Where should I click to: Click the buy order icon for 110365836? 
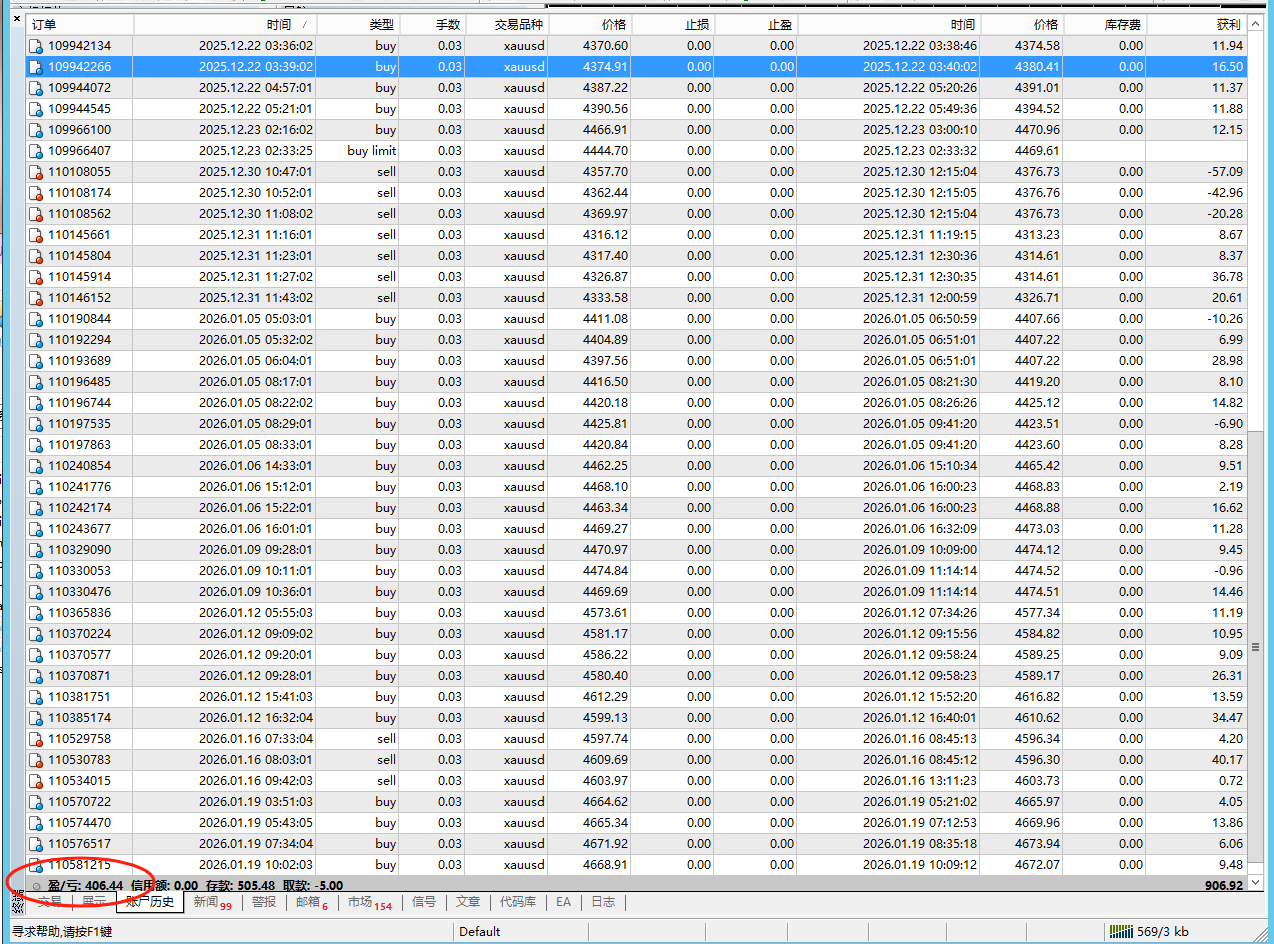tap(36, 613)
